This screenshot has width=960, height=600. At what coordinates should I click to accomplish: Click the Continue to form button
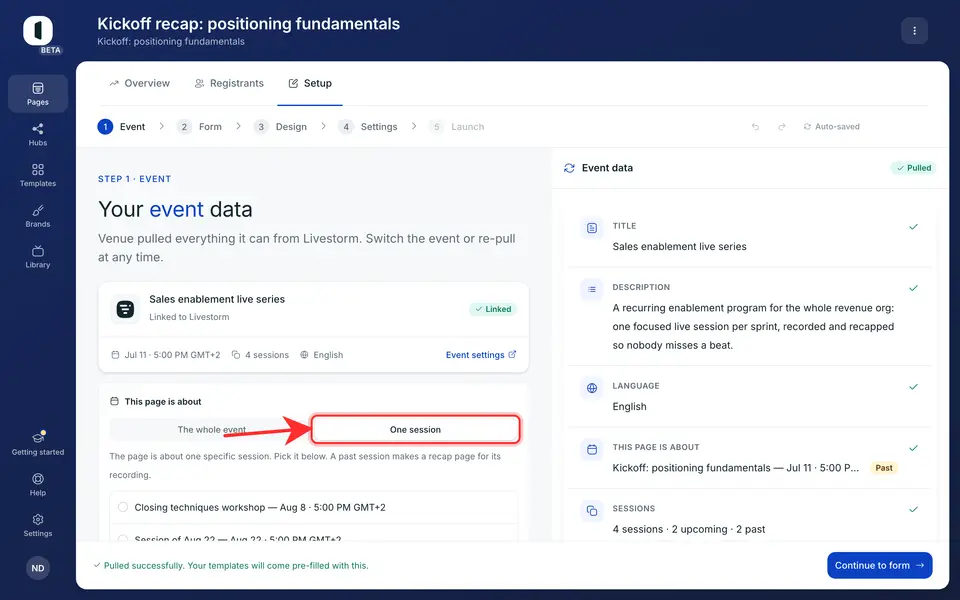(x=879, y=565)
